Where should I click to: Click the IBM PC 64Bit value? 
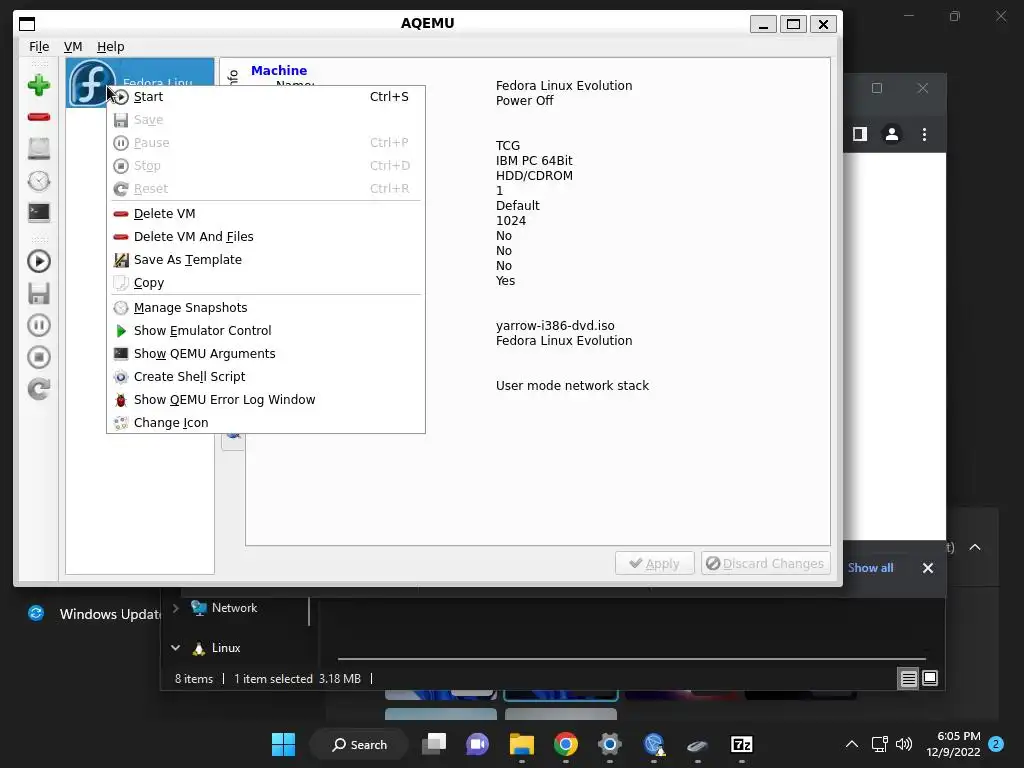click(x=534, y=161)
